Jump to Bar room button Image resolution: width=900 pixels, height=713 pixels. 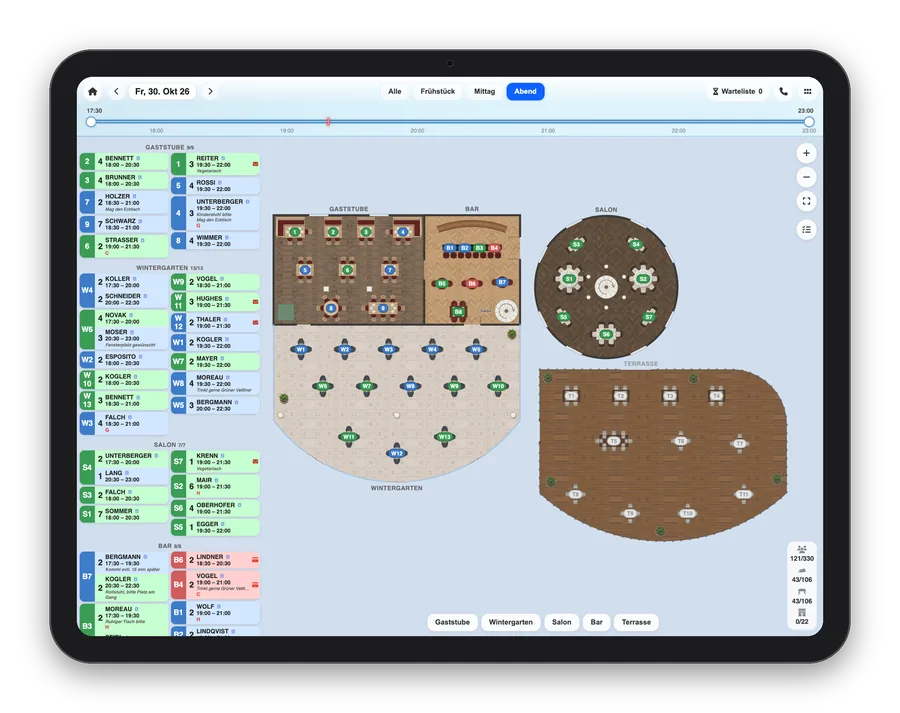click(596, 622)
